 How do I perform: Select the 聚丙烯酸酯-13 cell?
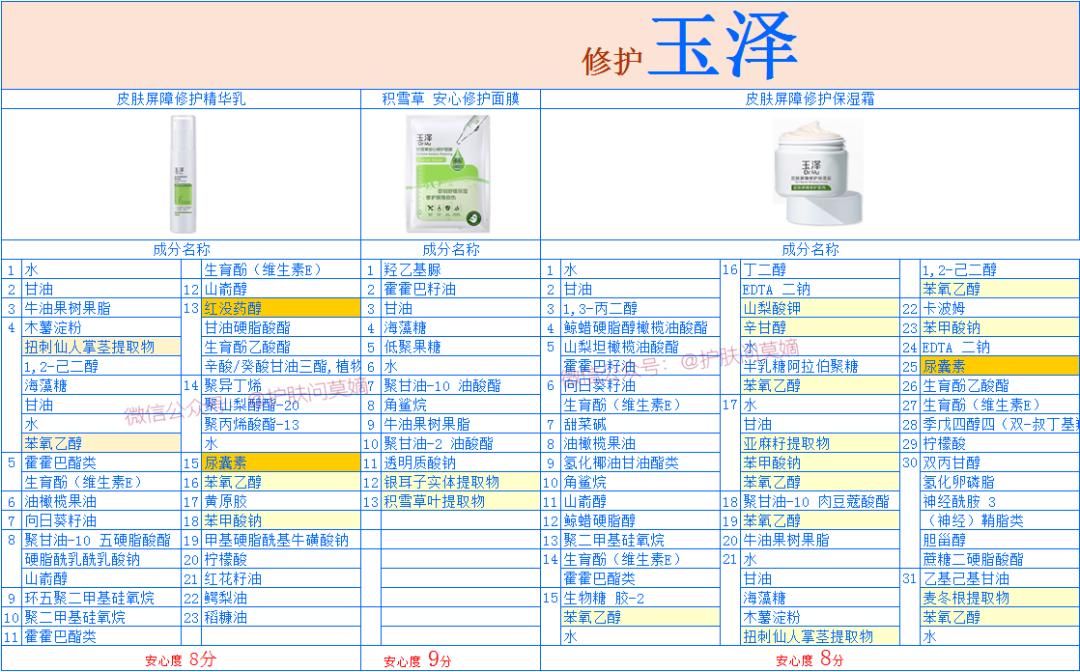tap(281, 424)
